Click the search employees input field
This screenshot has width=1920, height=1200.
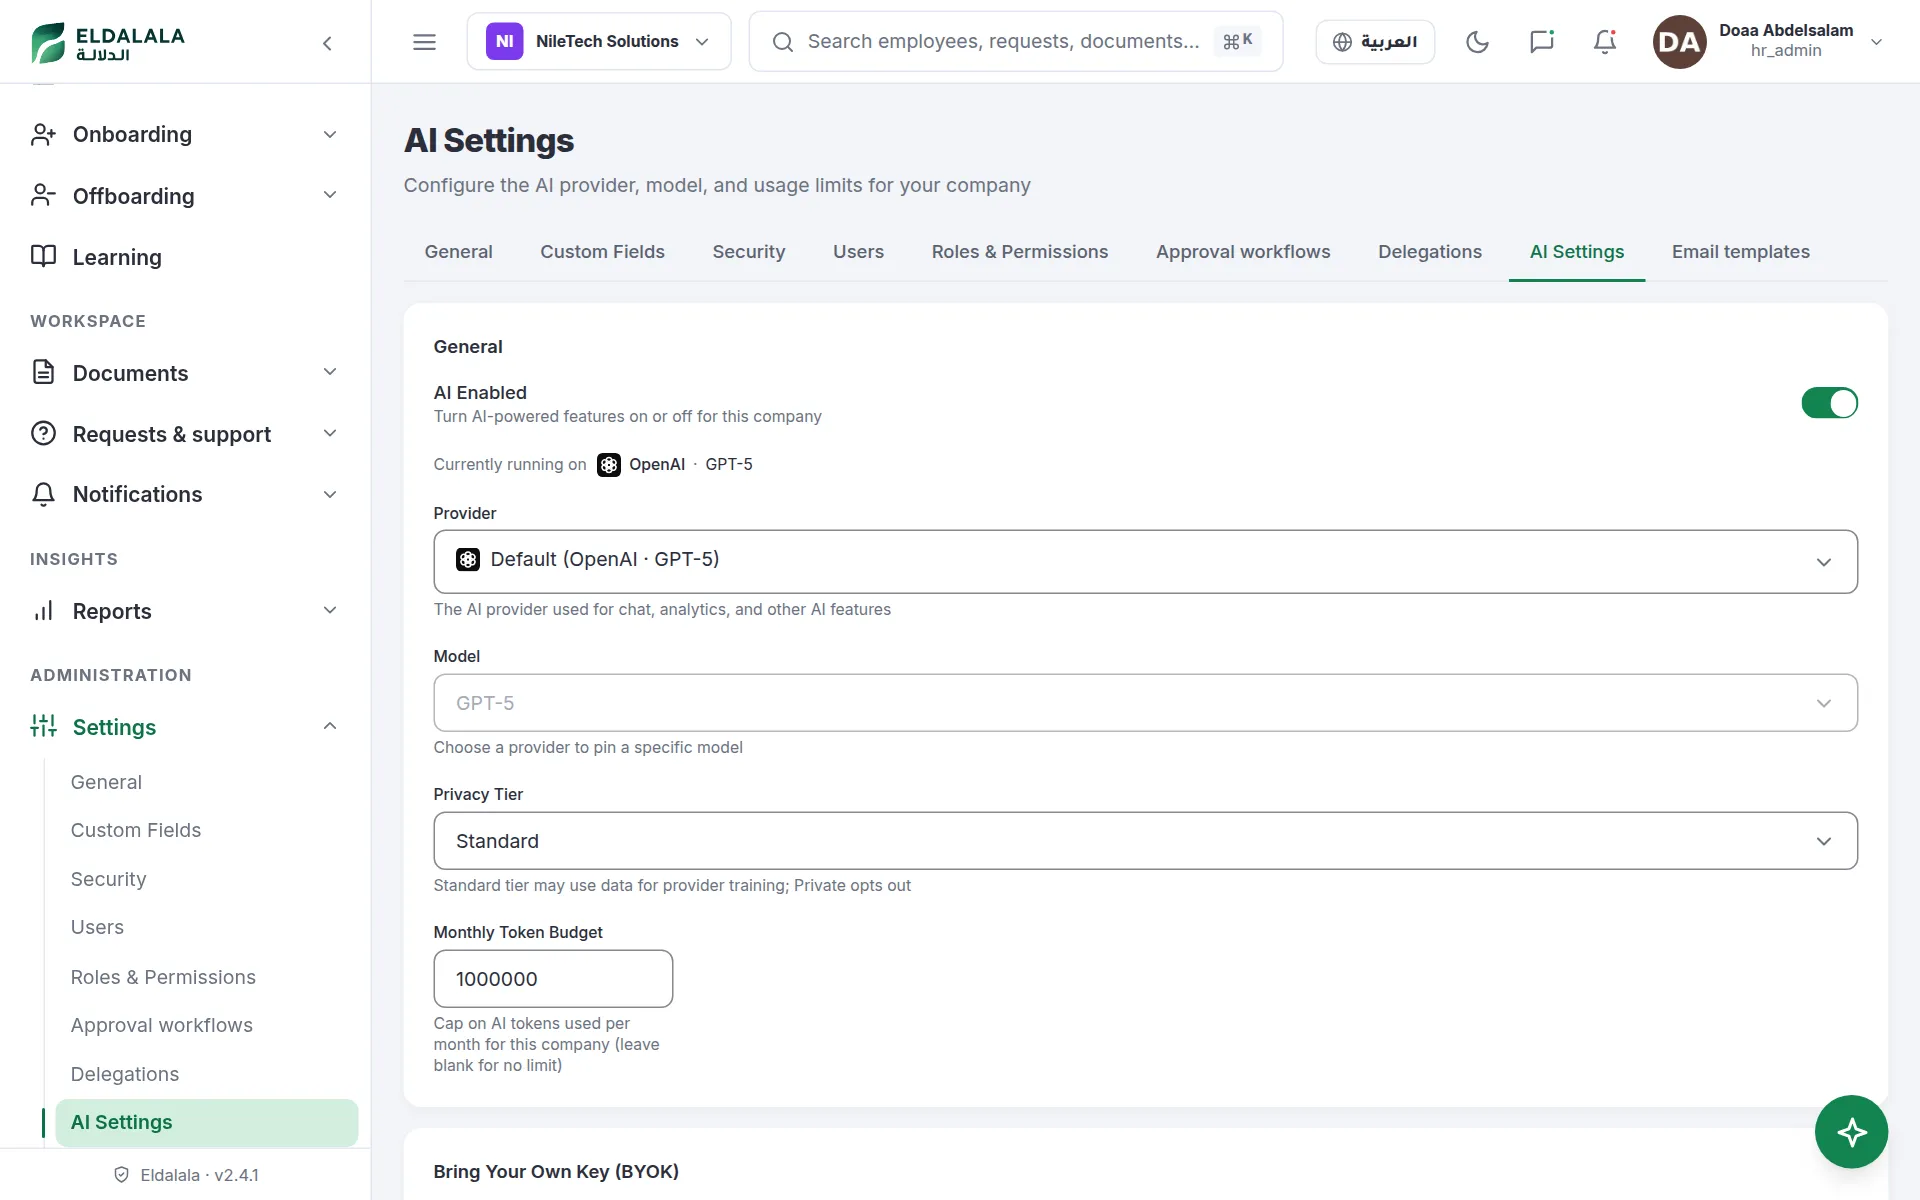coord(1015,42)
